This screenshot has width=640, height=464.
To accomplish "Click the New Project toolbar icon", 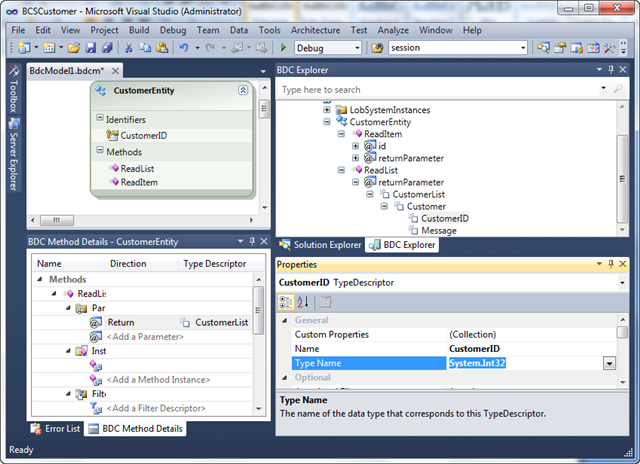I will pos(24,48).
